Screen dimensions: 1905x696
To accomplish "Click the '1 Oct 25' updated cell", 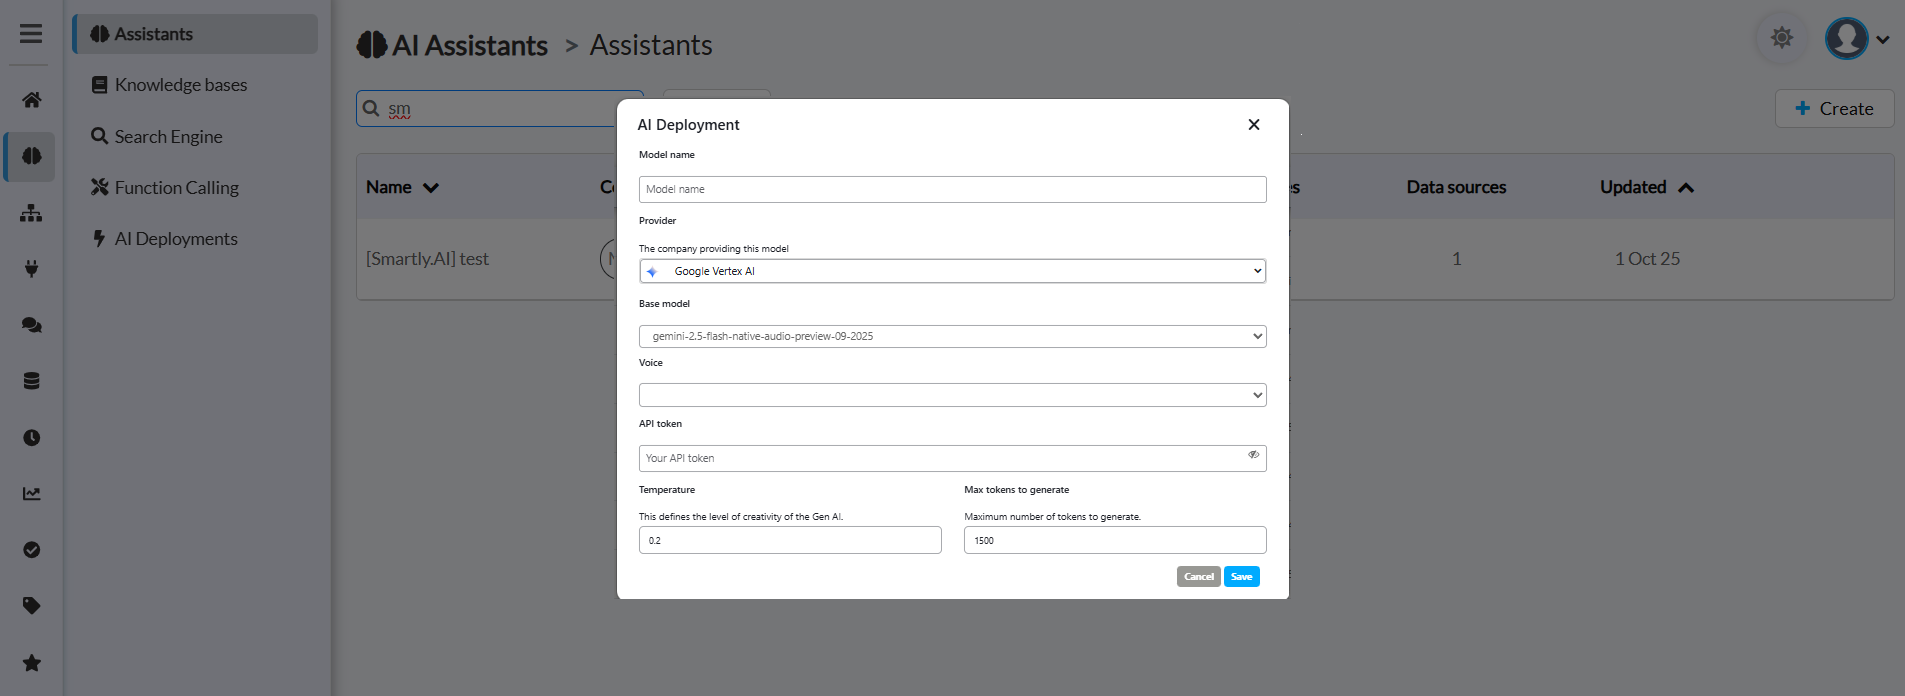I will [1647, 259].
